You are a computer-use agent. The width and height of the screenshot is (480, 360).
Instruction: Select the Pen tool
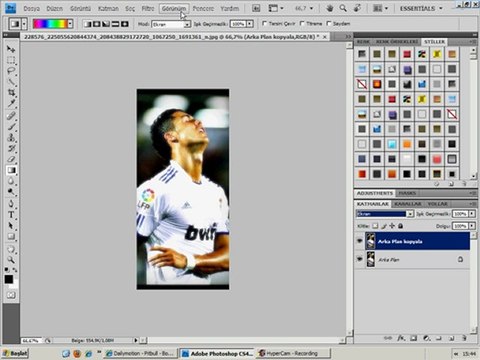point(11,204)
